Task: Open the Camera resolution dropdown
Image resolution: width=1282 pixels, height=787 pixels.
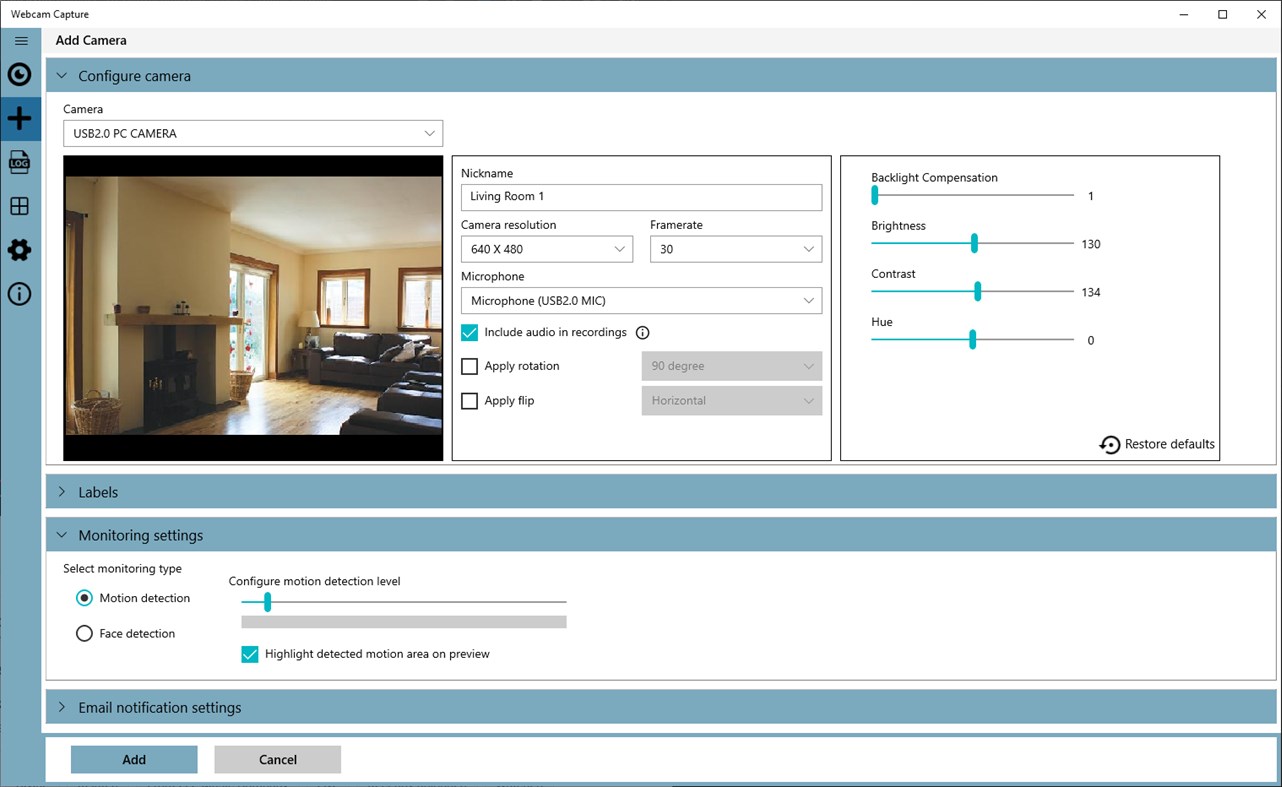Action: [x=546, y=248]
